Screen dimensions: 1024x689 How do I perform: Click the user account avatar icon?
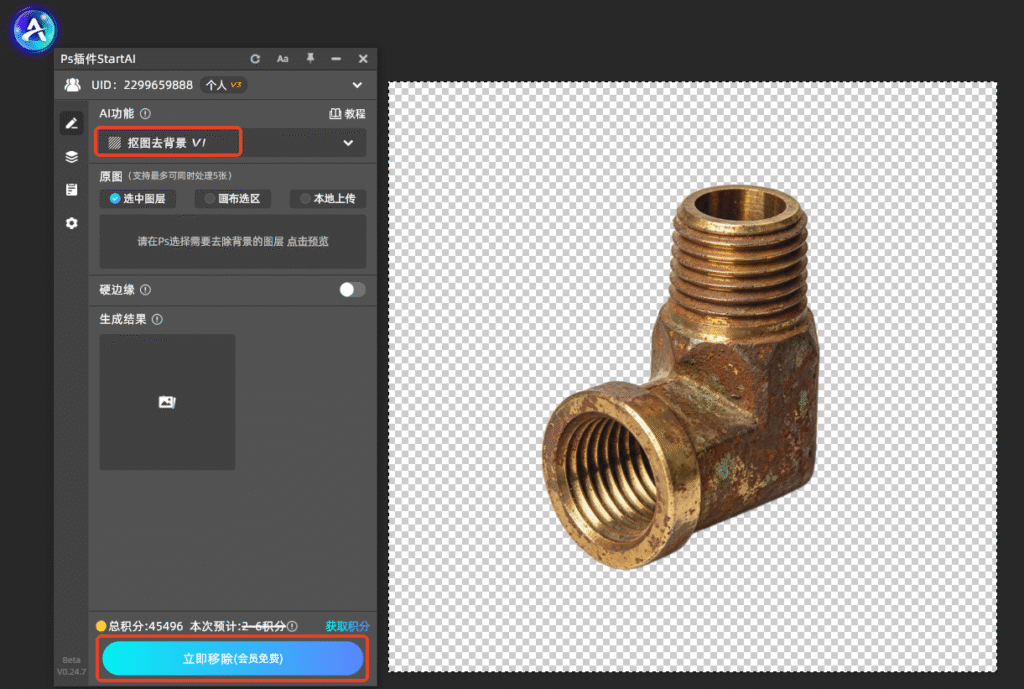pyautogui.click(x=72, y=85)
